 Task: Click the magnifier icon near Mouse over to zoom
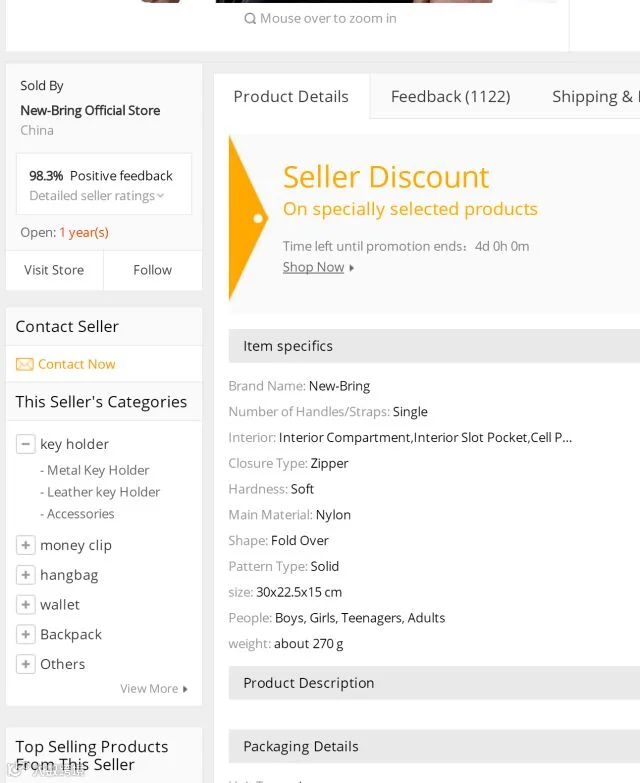pos(250,18)
